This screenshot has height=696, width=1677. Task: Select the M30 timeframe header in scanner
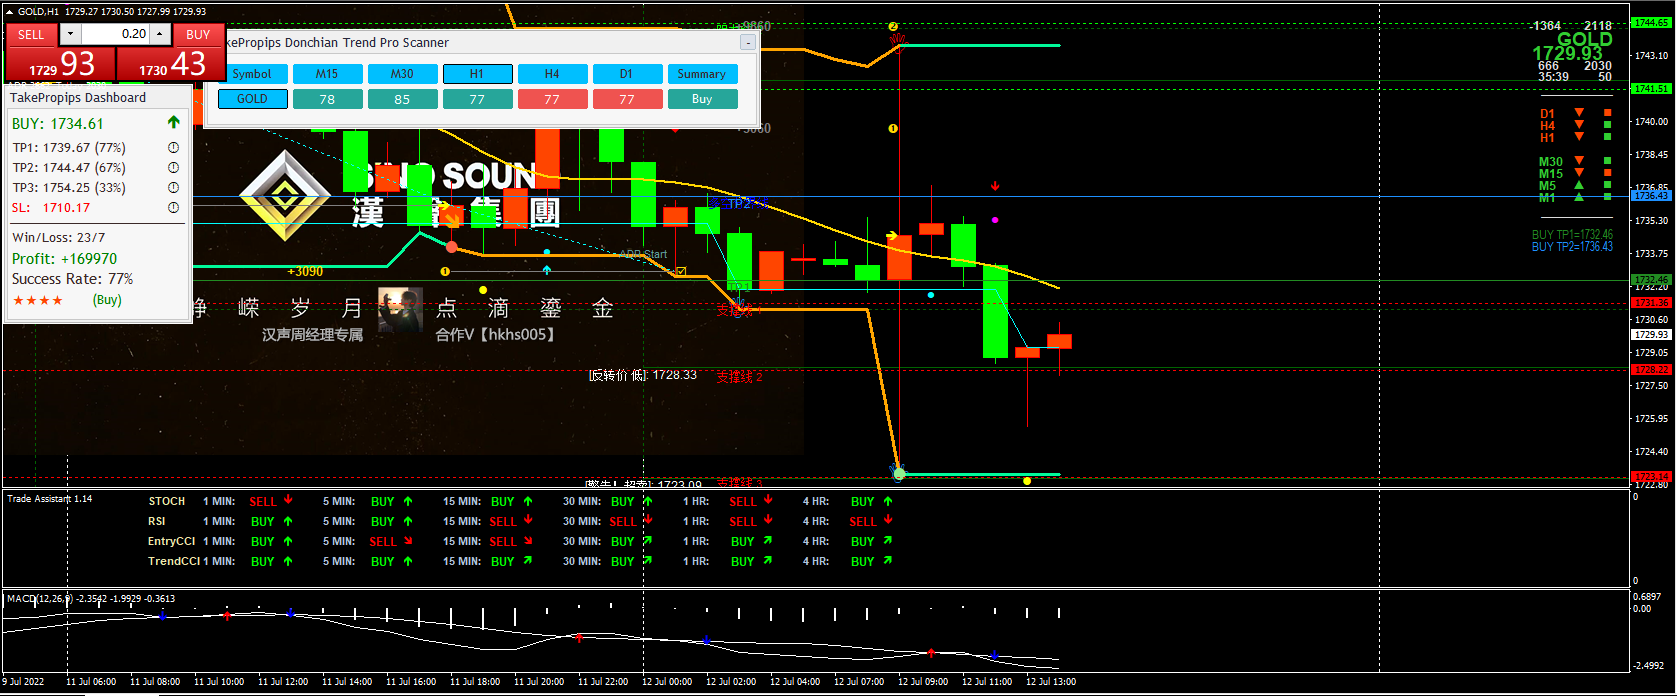[x=402, y=74]
